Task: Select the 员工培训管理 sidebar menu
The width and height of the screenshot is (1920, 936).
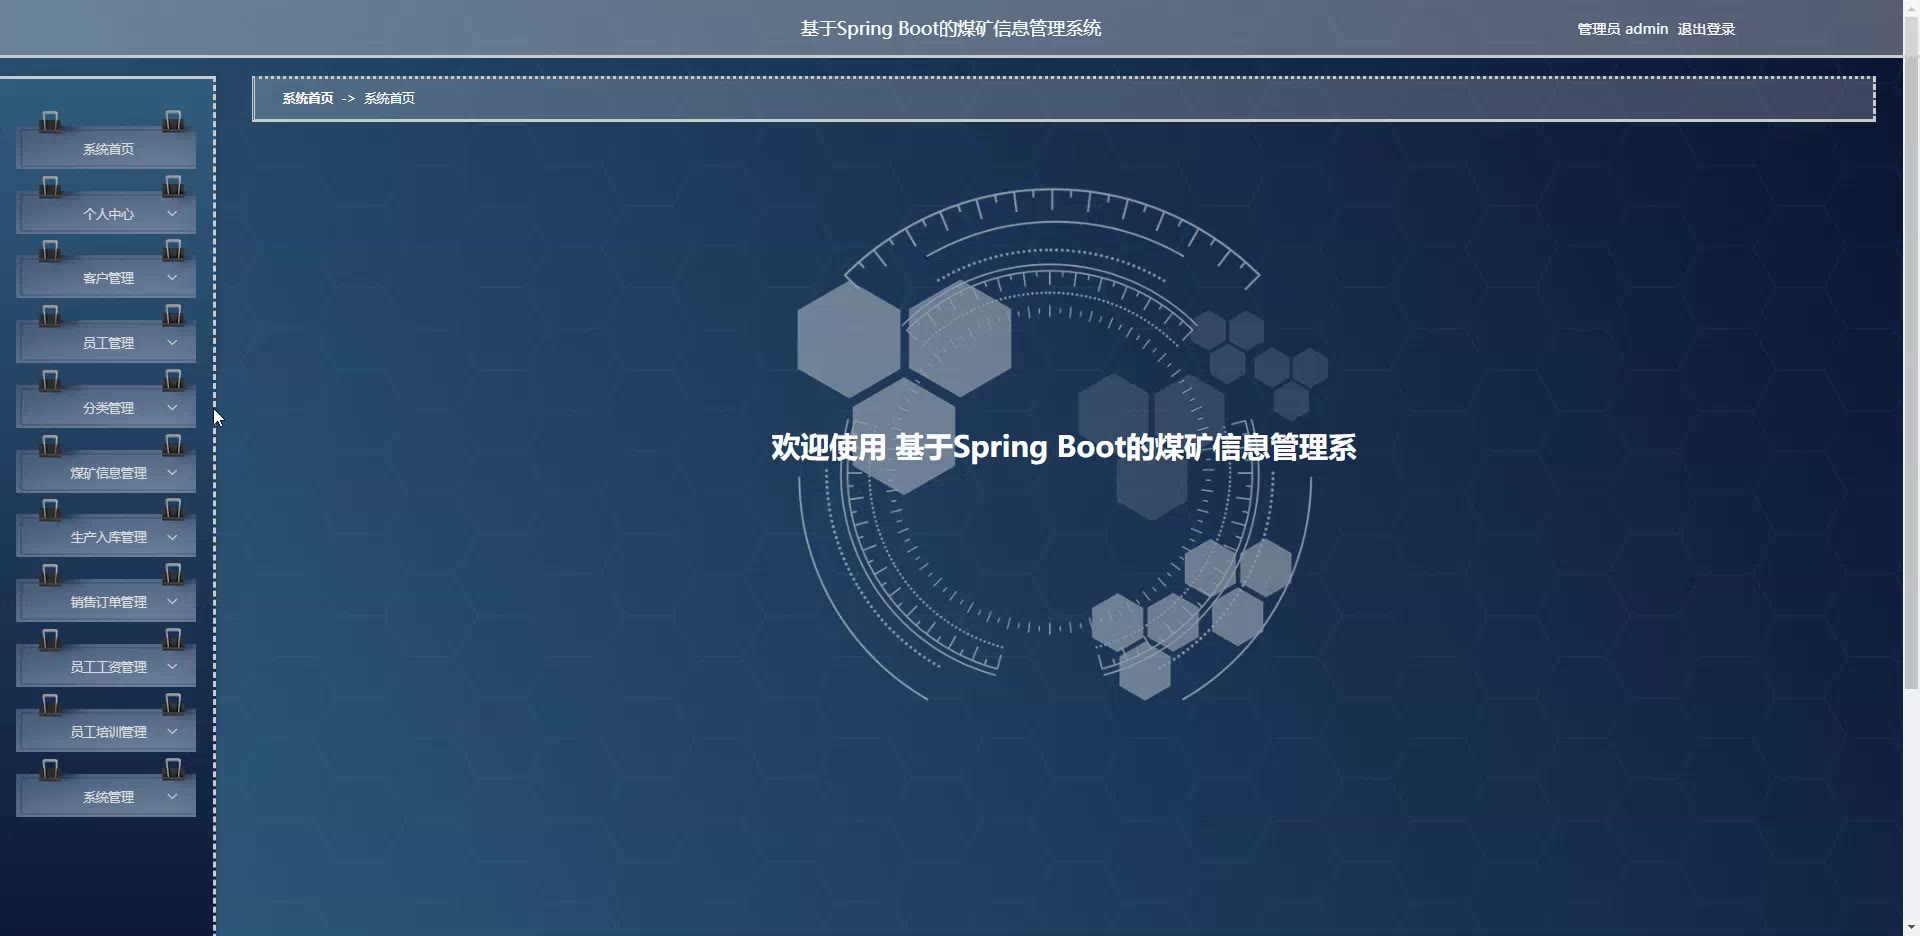Action: click(106, 732)
